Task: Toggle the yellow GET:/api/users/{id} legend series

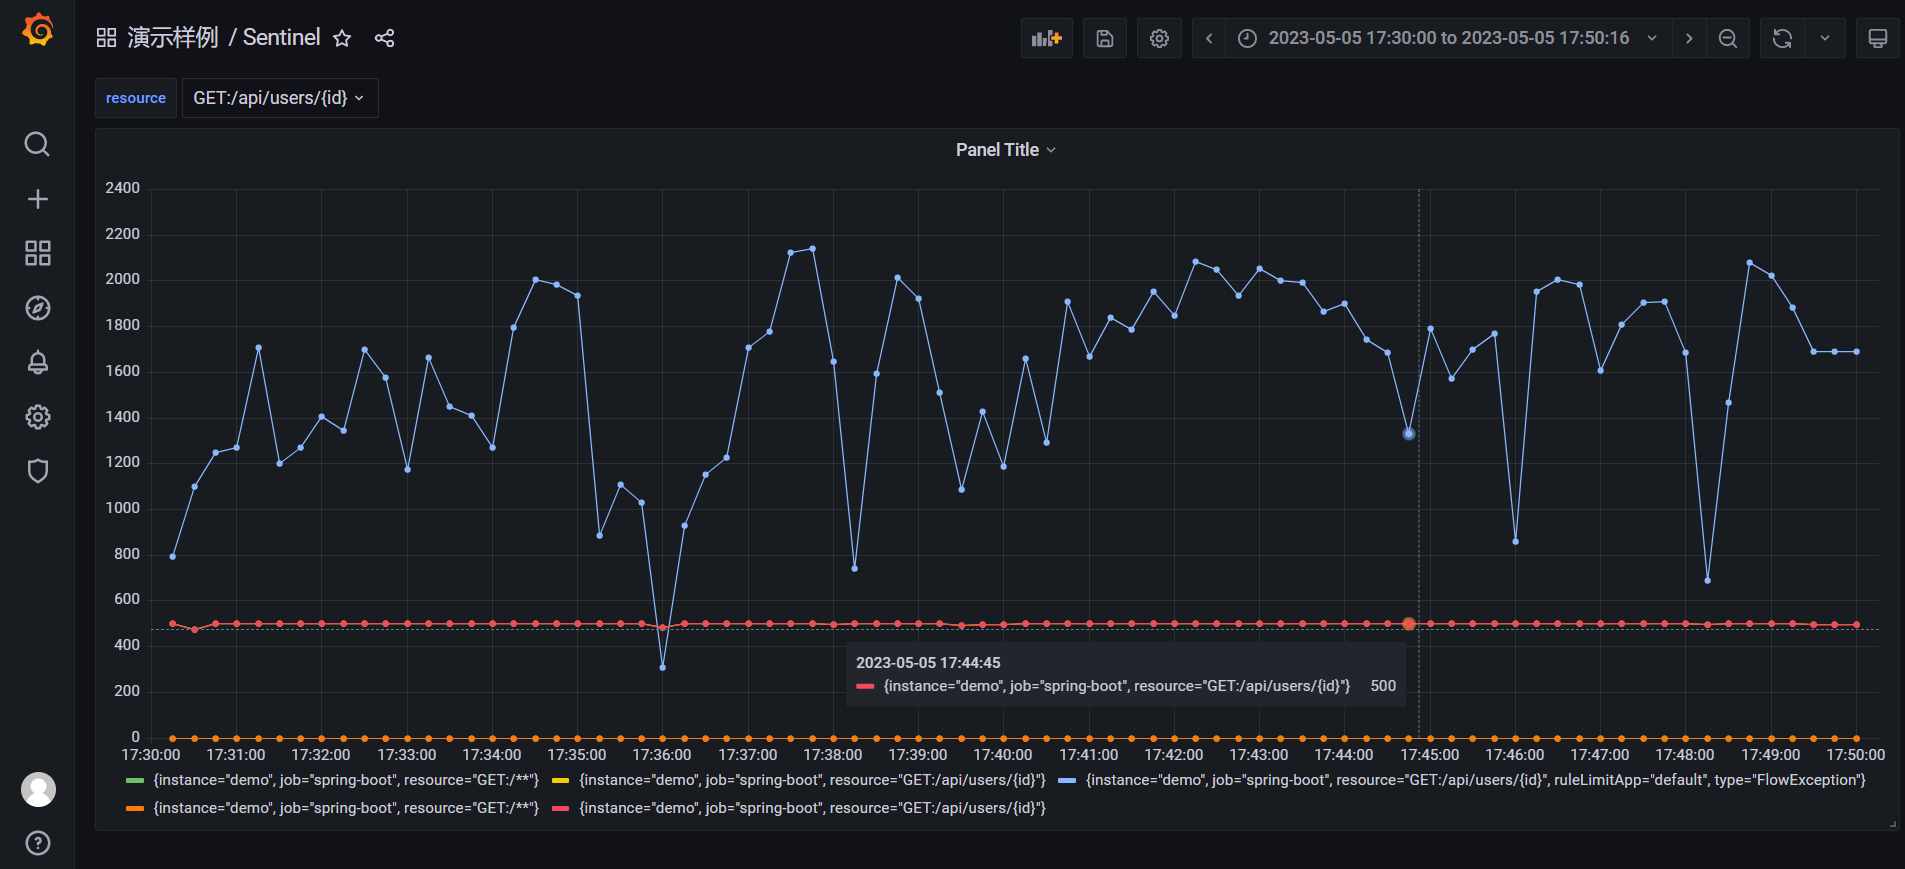Action: [x=812, y=780]
